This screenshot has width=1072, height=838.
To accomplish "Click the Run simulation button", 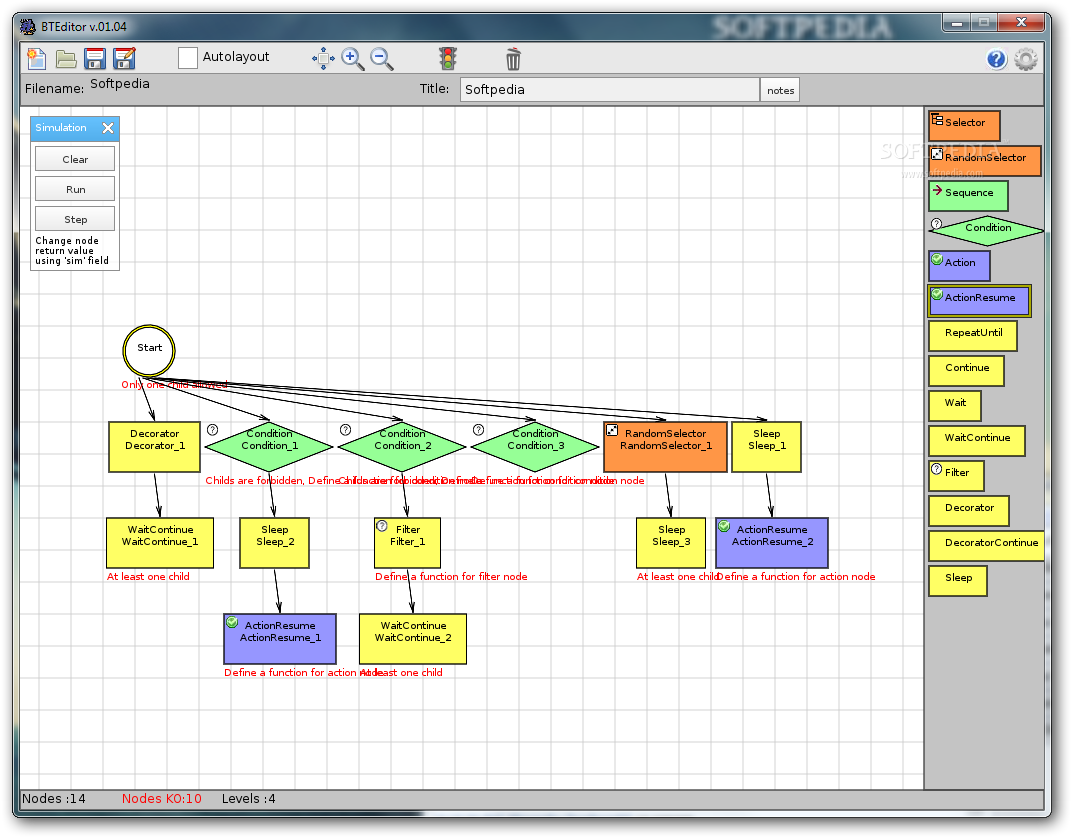I will point(75,189).
